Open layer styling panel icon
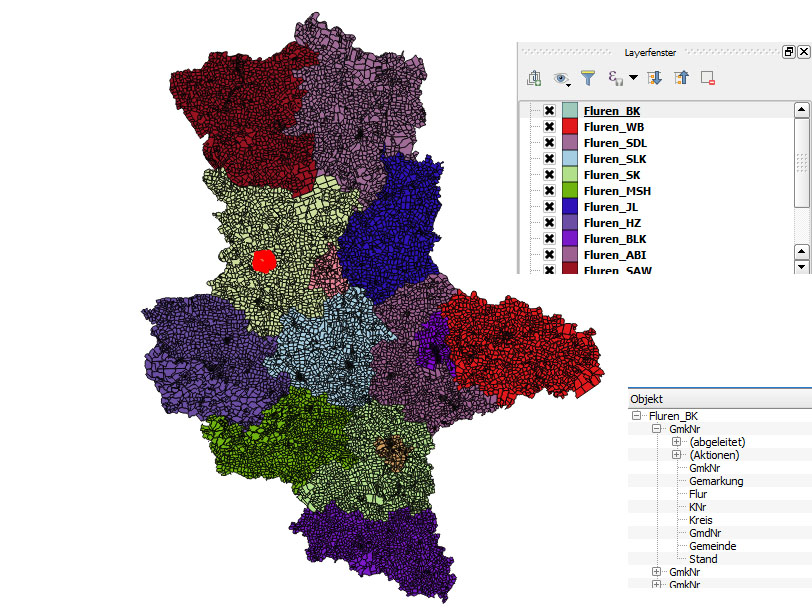 click(x=534, y=78)
